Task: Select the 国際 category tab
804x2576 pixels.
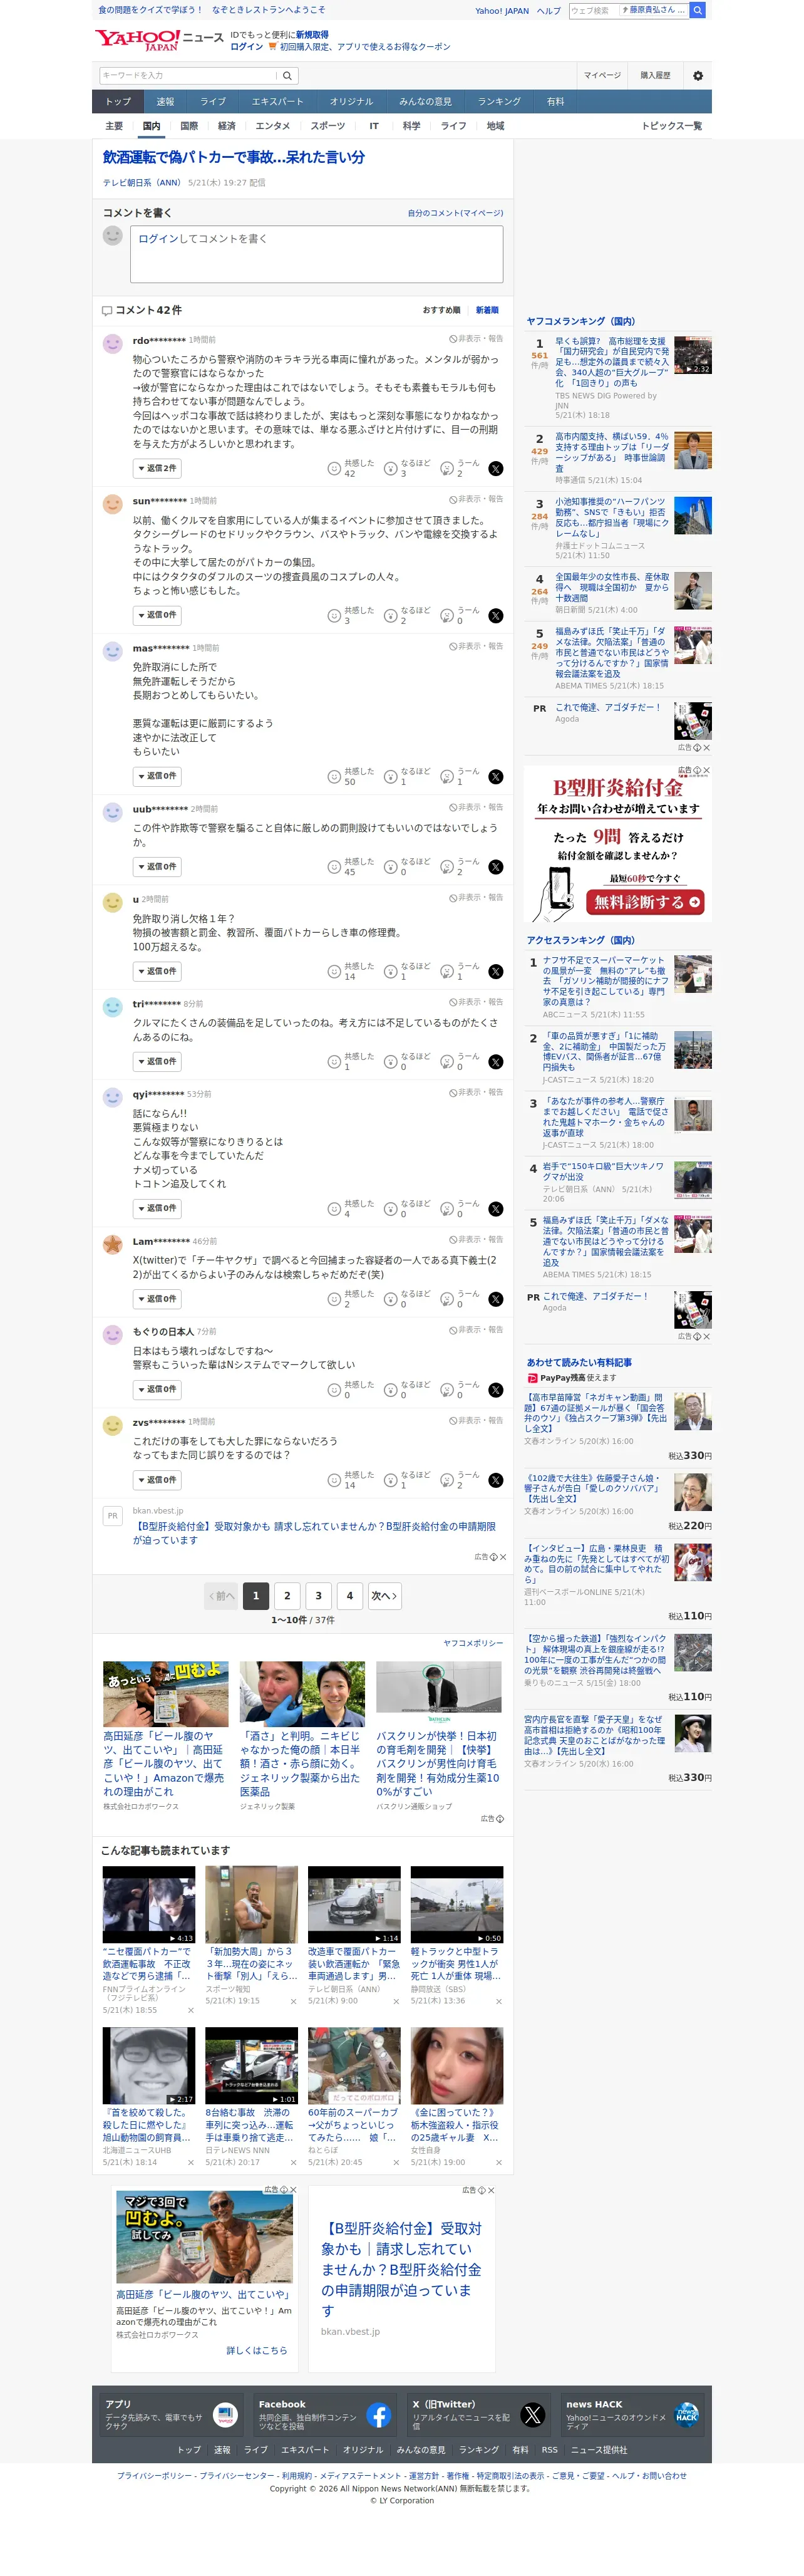Action: point(189,126)
